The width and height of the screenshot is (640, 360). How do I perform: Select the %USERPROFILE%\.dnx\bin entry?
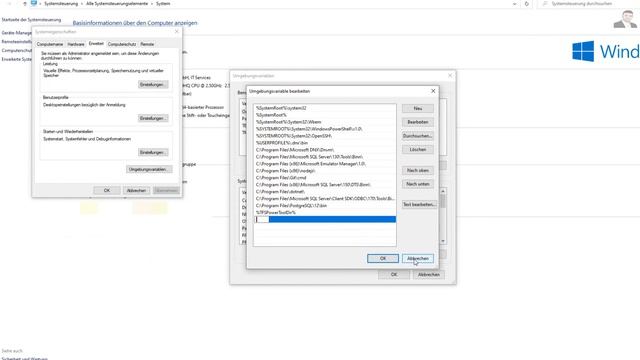pyautogui.click(x=325, y=143)
